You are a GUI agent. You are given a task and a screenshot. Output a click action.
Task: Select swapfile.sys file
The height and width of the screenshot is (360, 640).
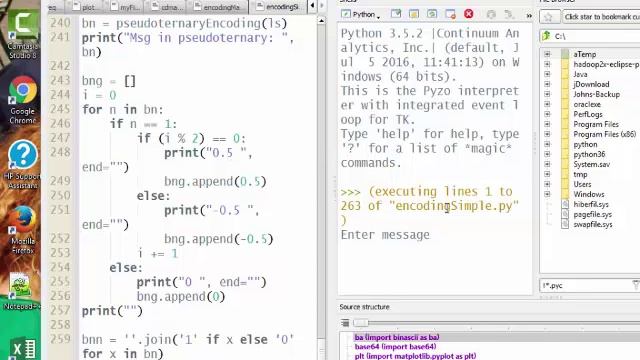coord(593,224)
